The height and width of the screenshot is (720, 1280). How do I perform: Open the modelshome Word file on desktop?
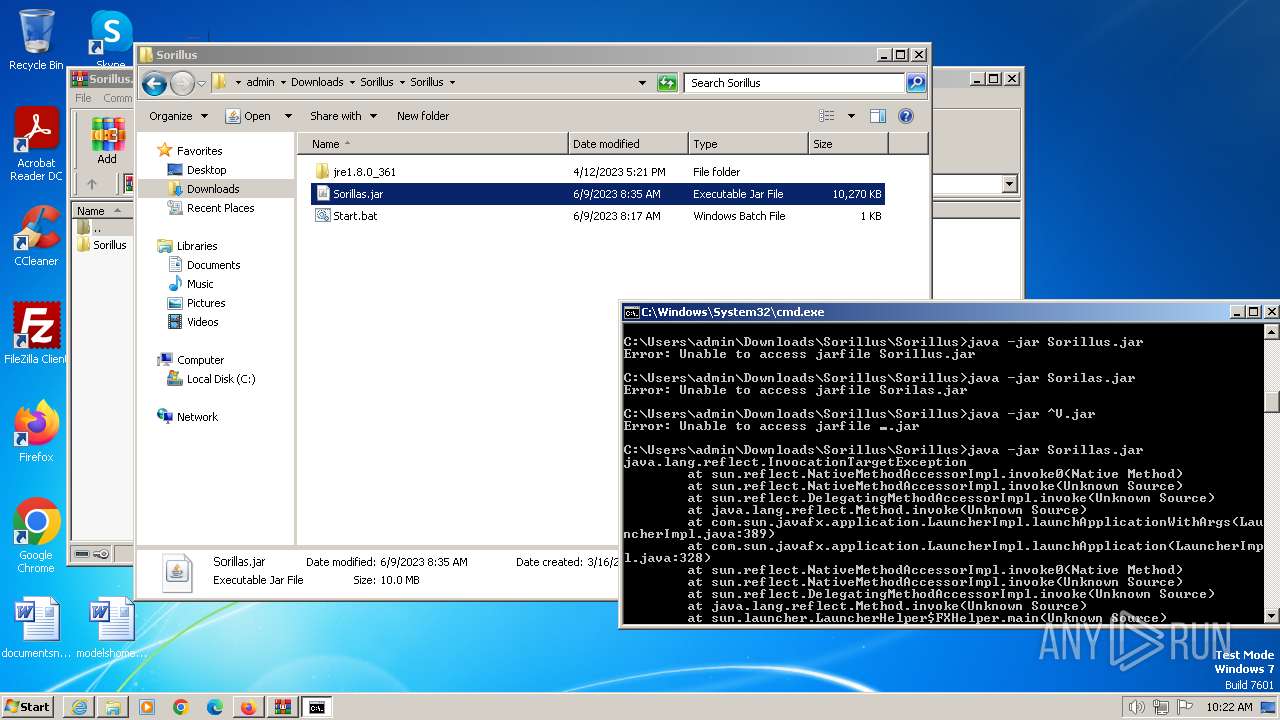[x=111, y=628]
